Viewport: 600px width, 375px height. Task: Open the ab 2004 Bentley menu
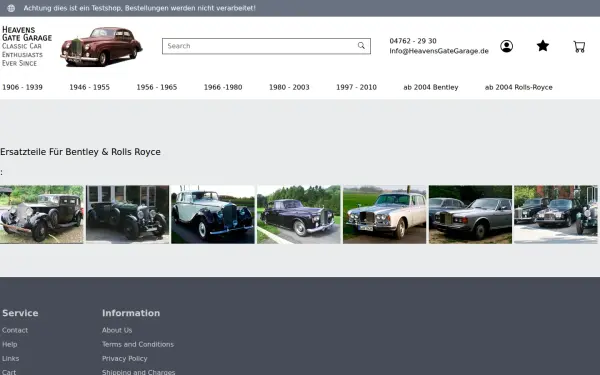point(431,87)
